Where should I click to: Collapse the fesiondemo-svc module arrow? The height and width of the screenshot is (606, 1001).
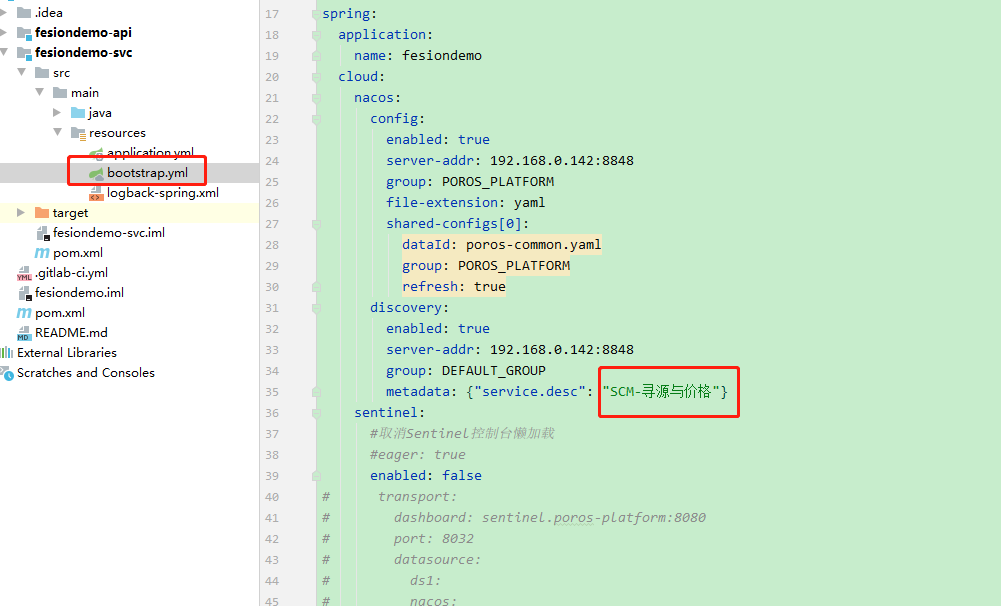coord(4,52)
